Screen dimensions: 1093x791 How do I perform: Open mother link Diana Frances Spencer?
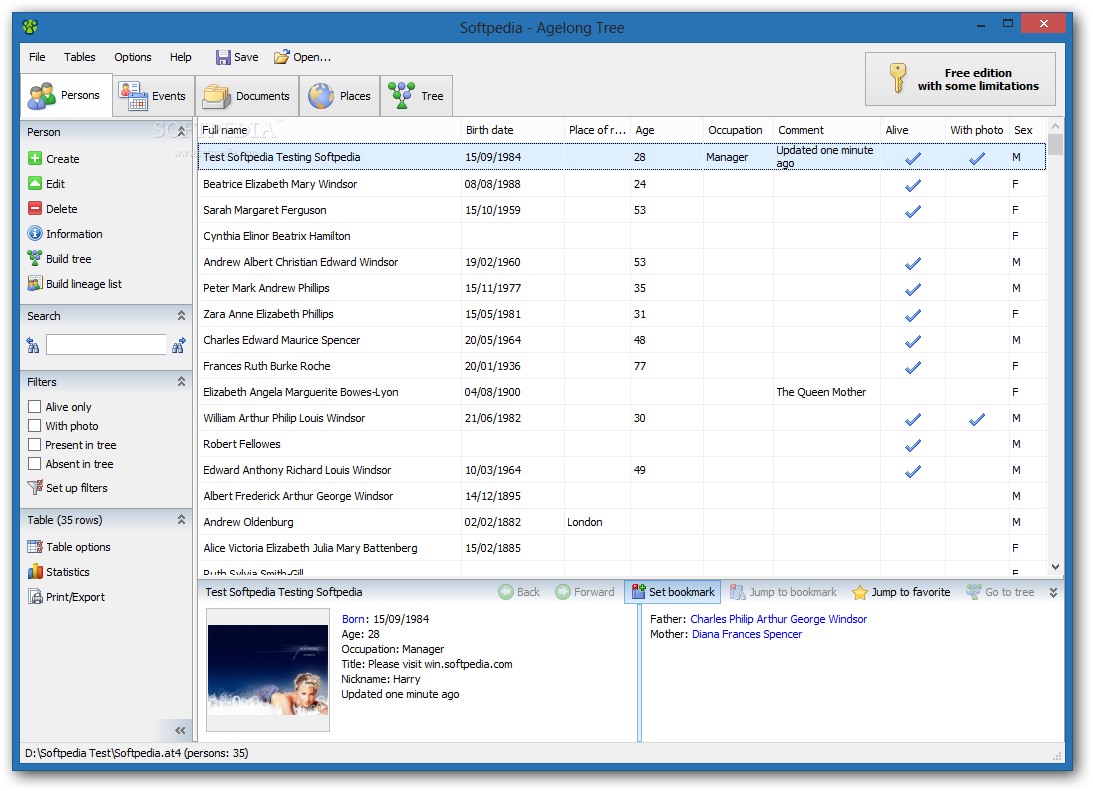[747, 634]
